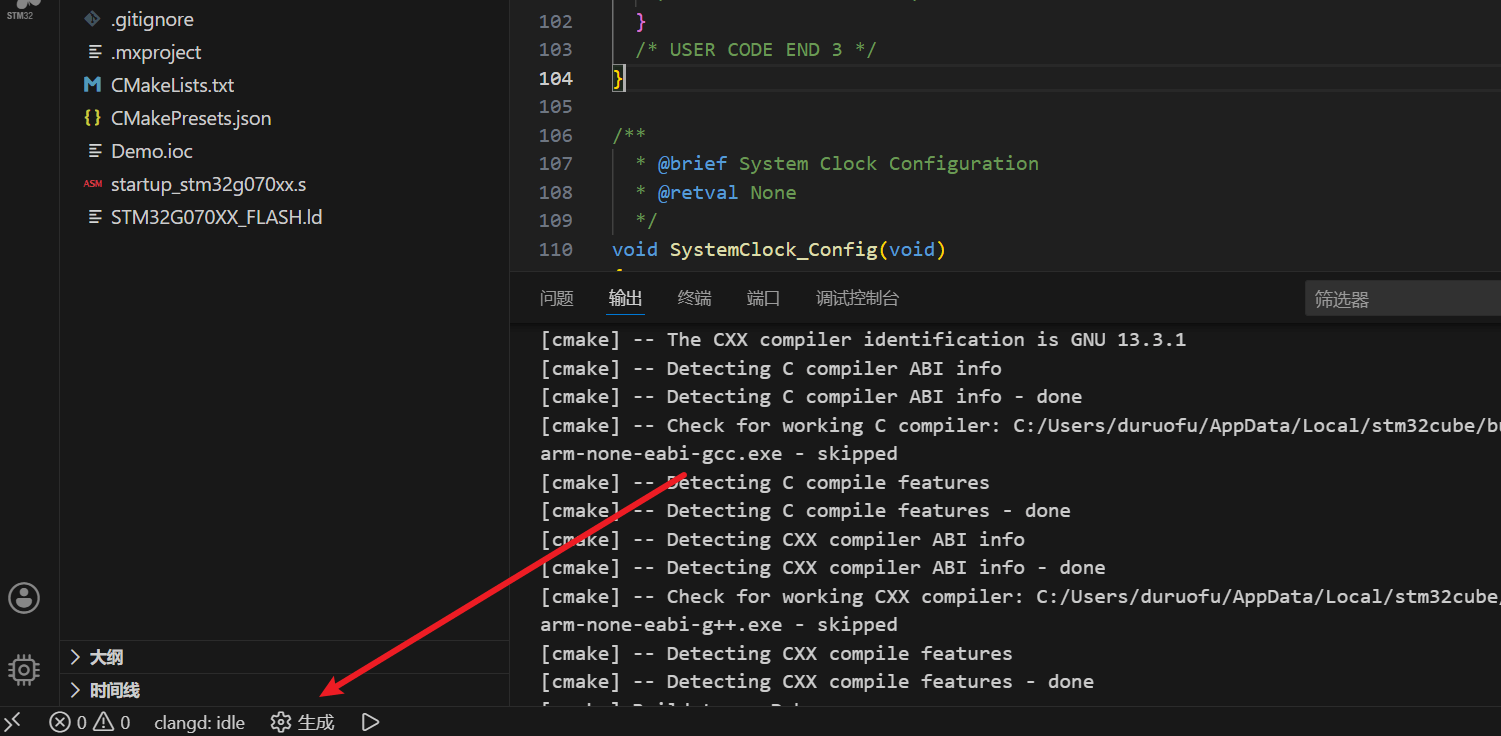Image resolution: width=1501 pixels, height=736 pixels.
Task: Click the clangd: idle status item
Action: click(199, 722)
